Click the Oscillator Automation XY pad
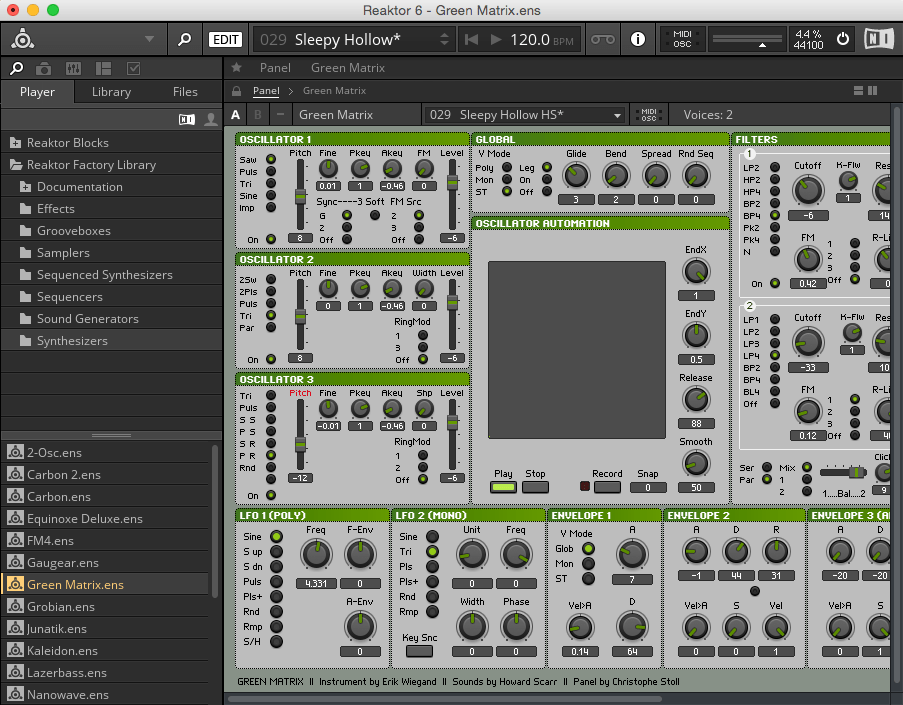903x705 pixels. point(576,350)
